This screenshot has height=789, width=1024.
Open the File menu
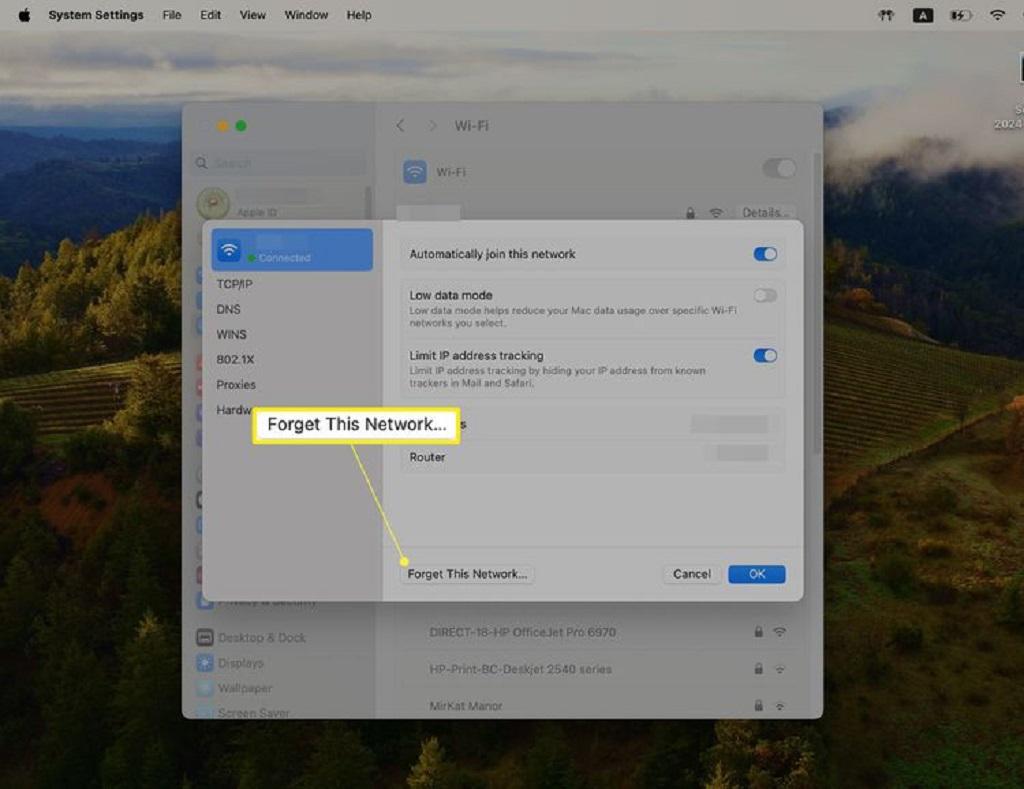(172, 14)
